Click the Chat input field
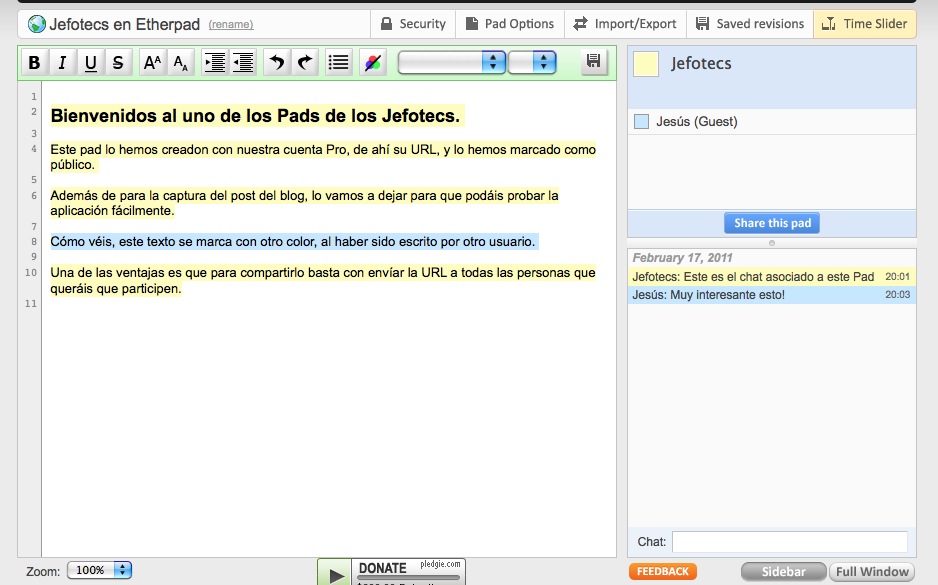 (789, 542)
